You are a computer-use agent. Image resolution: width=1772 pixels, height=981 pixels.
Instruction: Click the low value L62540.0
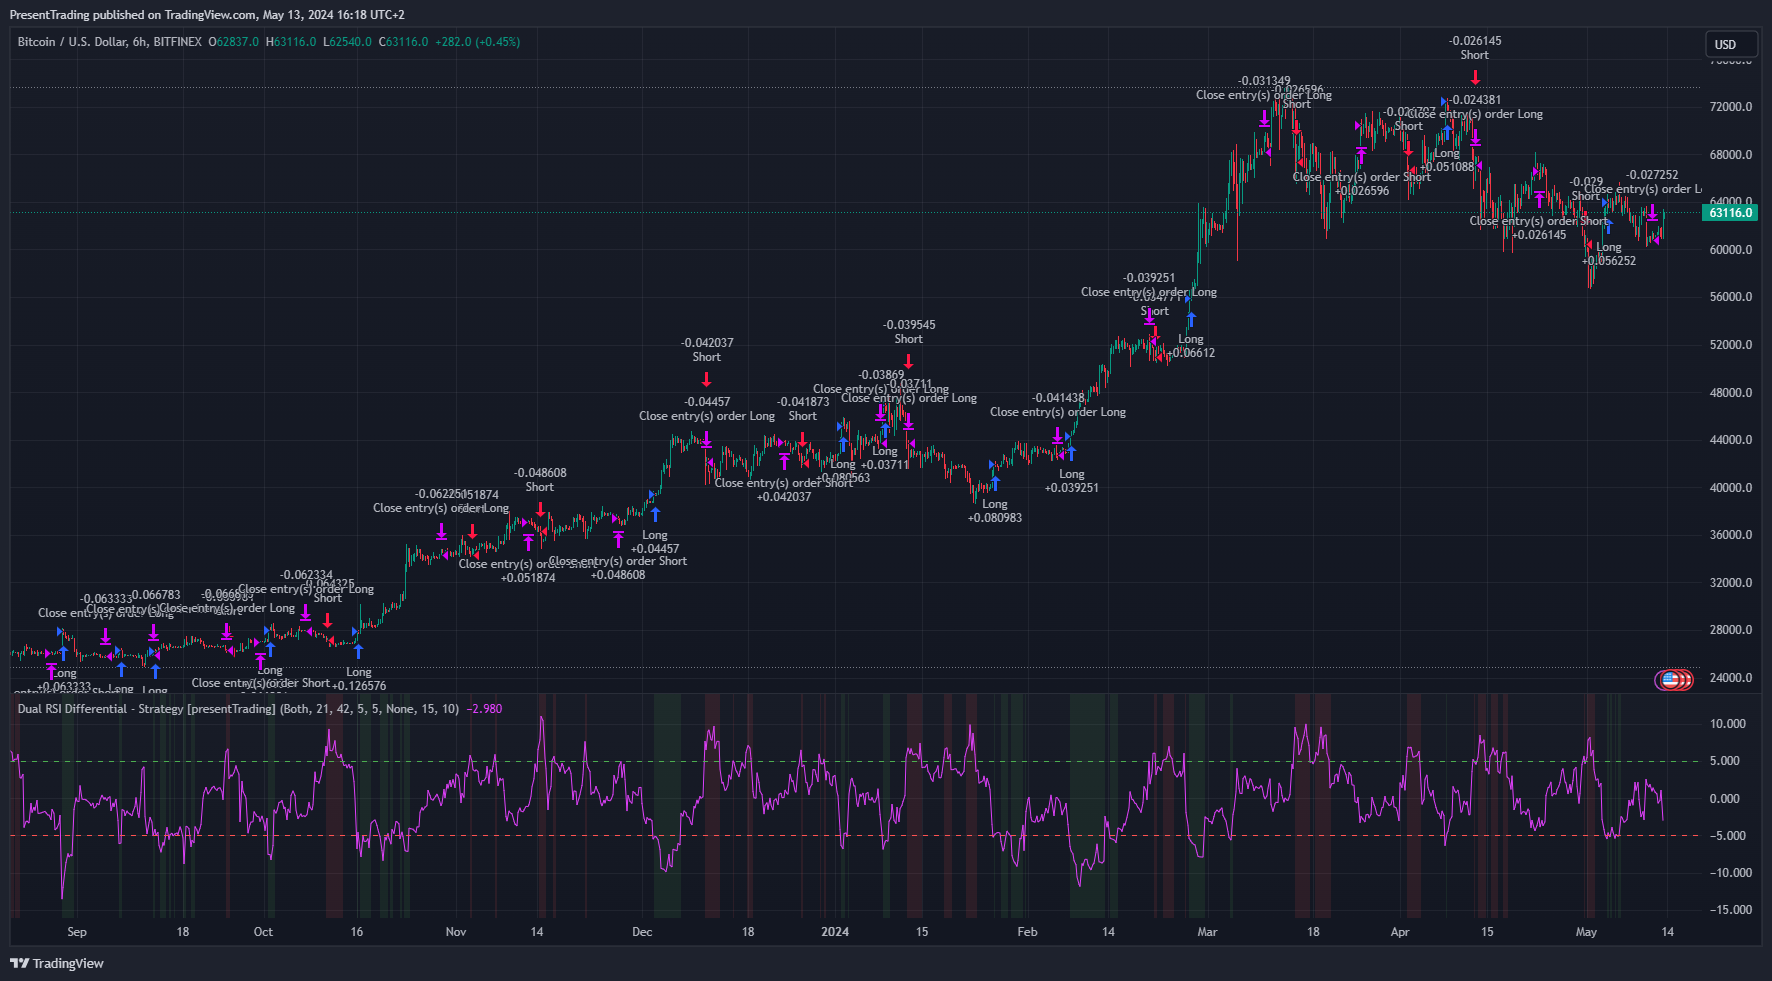(x=347, y=42)
